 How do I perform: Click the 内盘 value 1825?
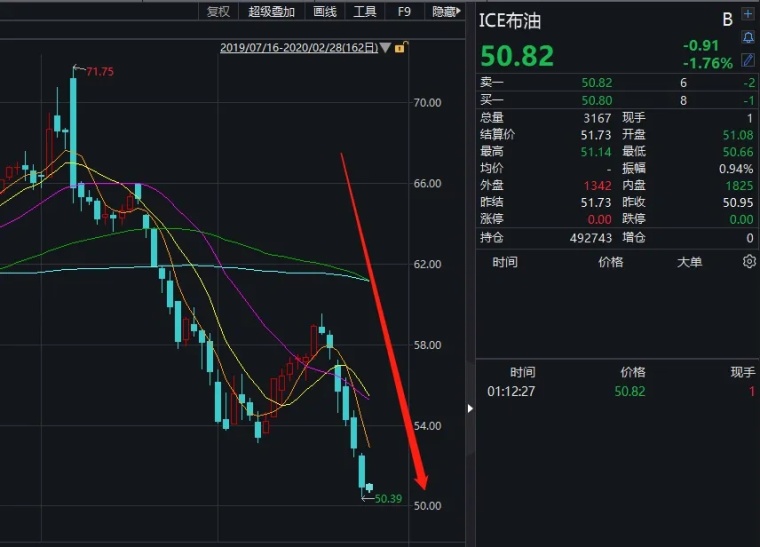(739, 186)
